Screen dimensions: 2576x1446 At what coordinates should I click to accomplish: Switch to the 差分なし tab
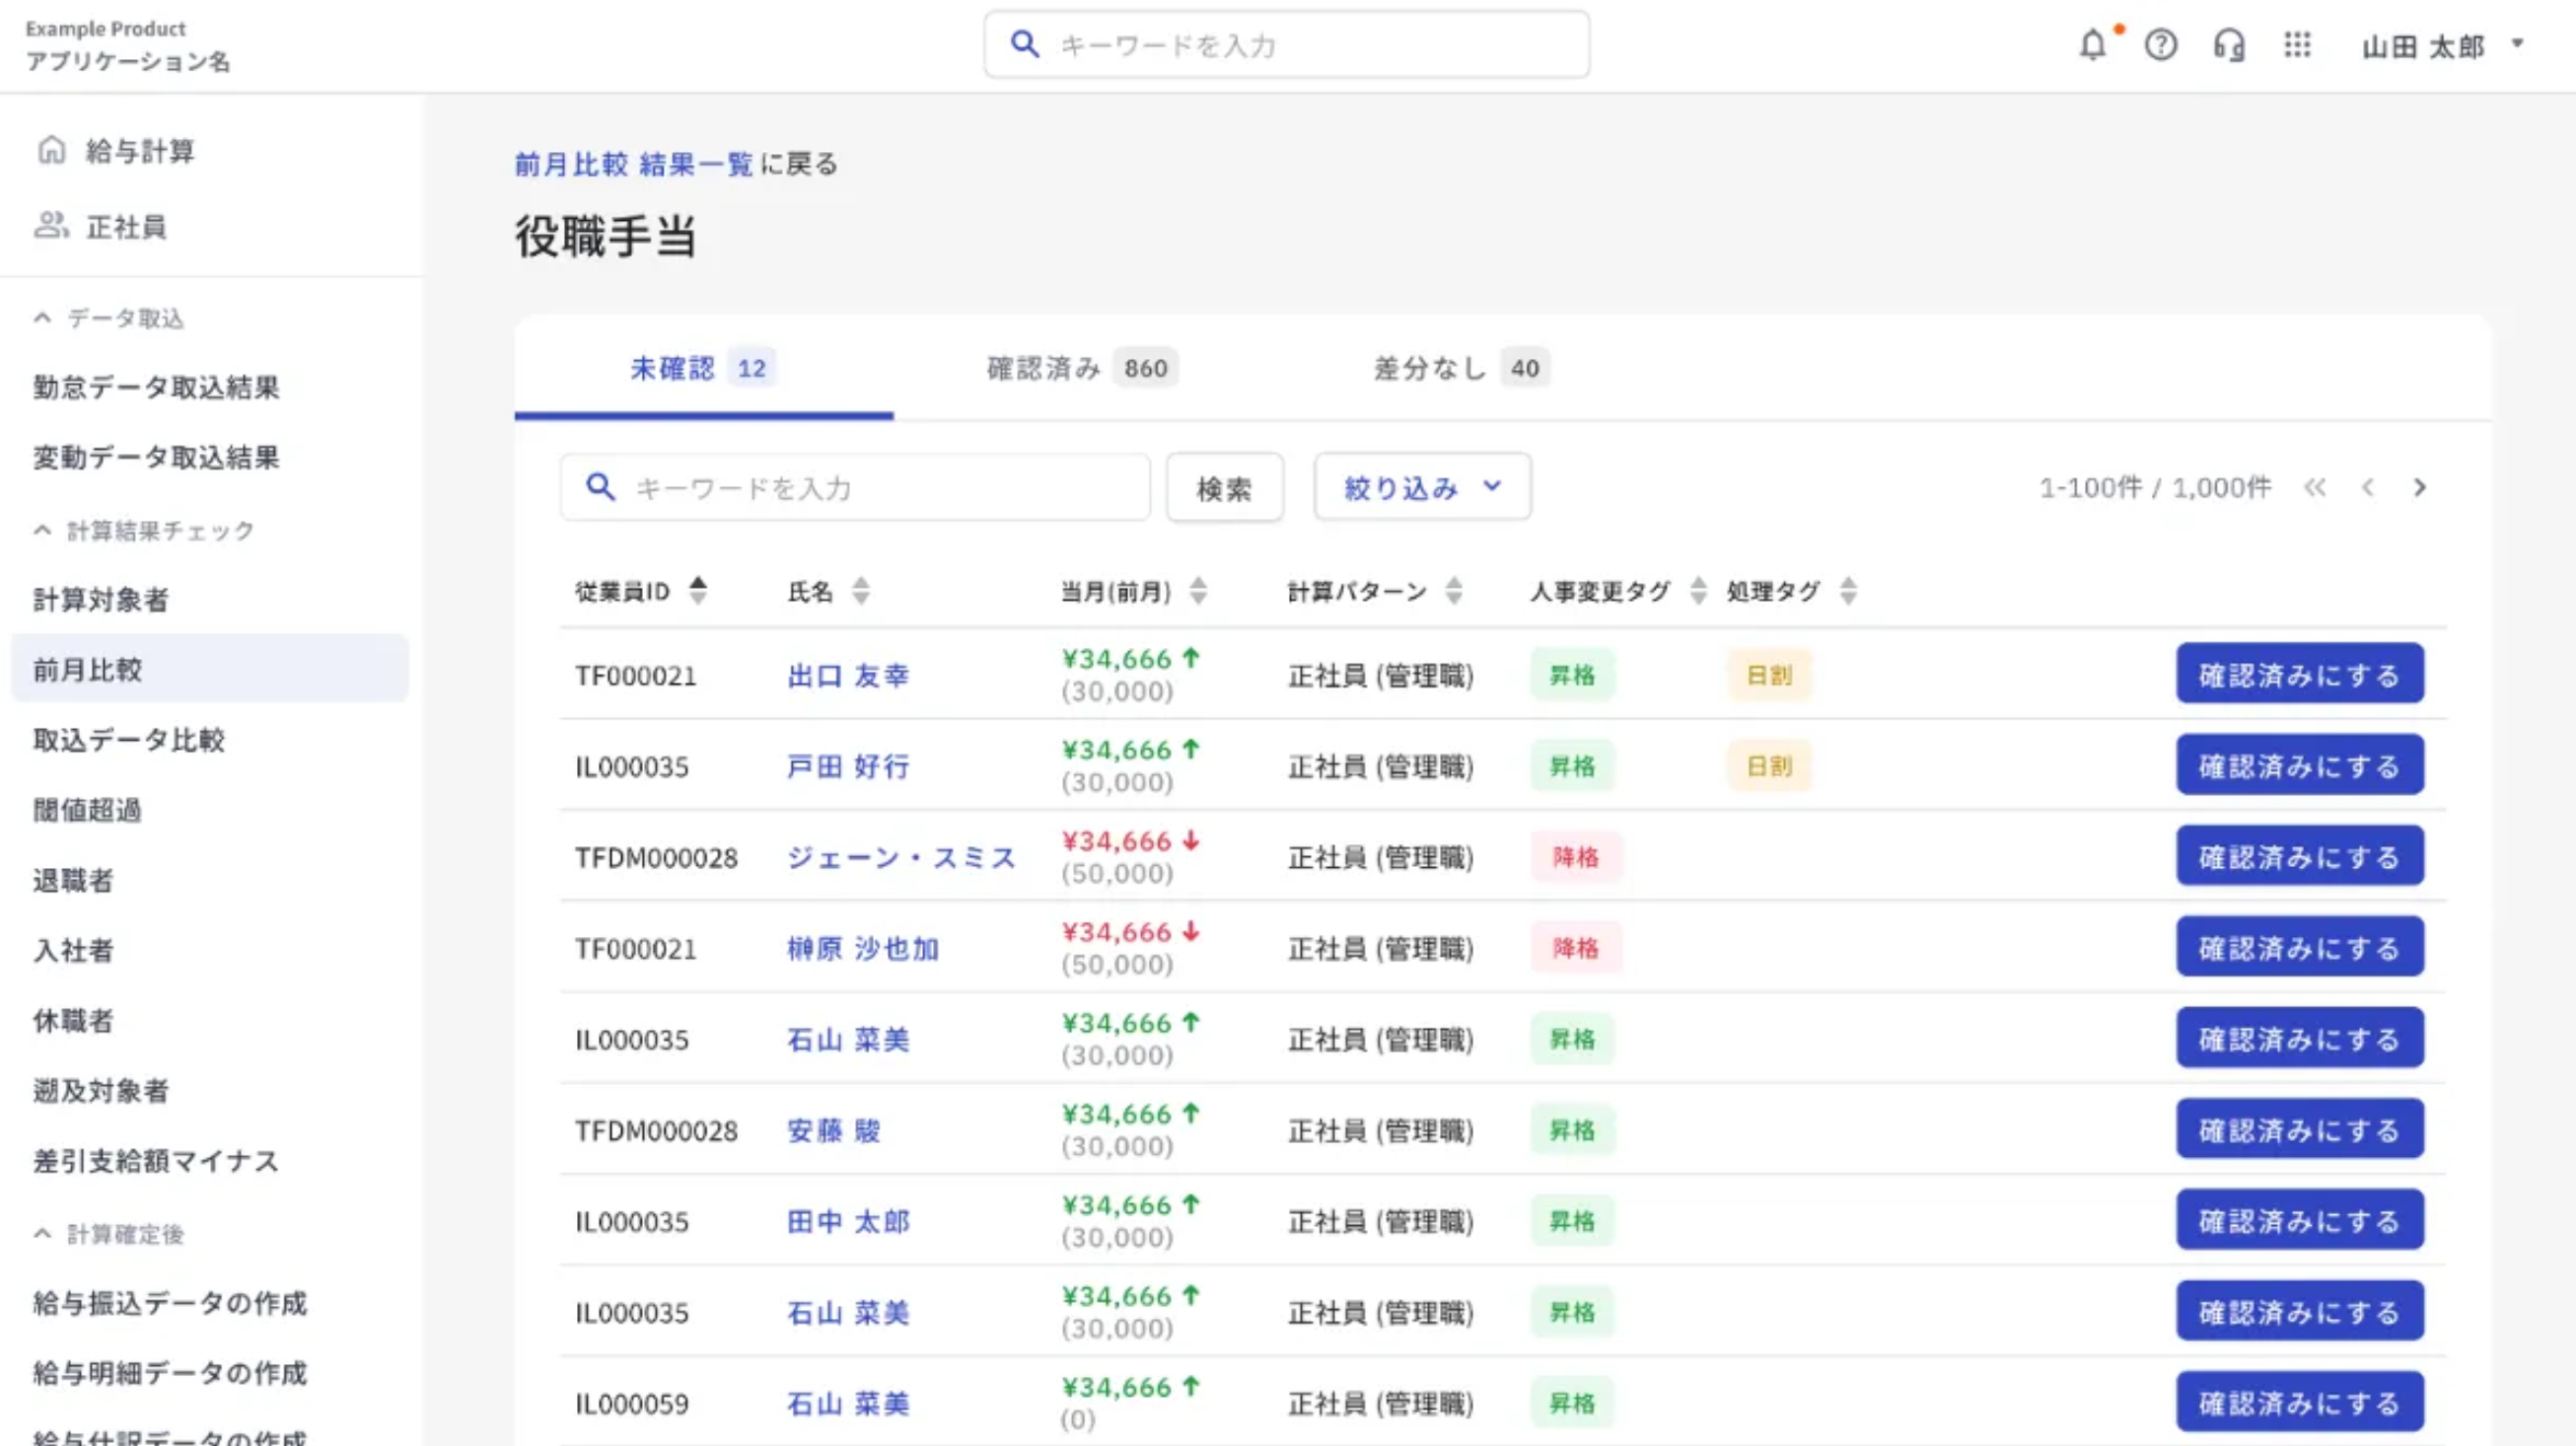pos(1459,369)
